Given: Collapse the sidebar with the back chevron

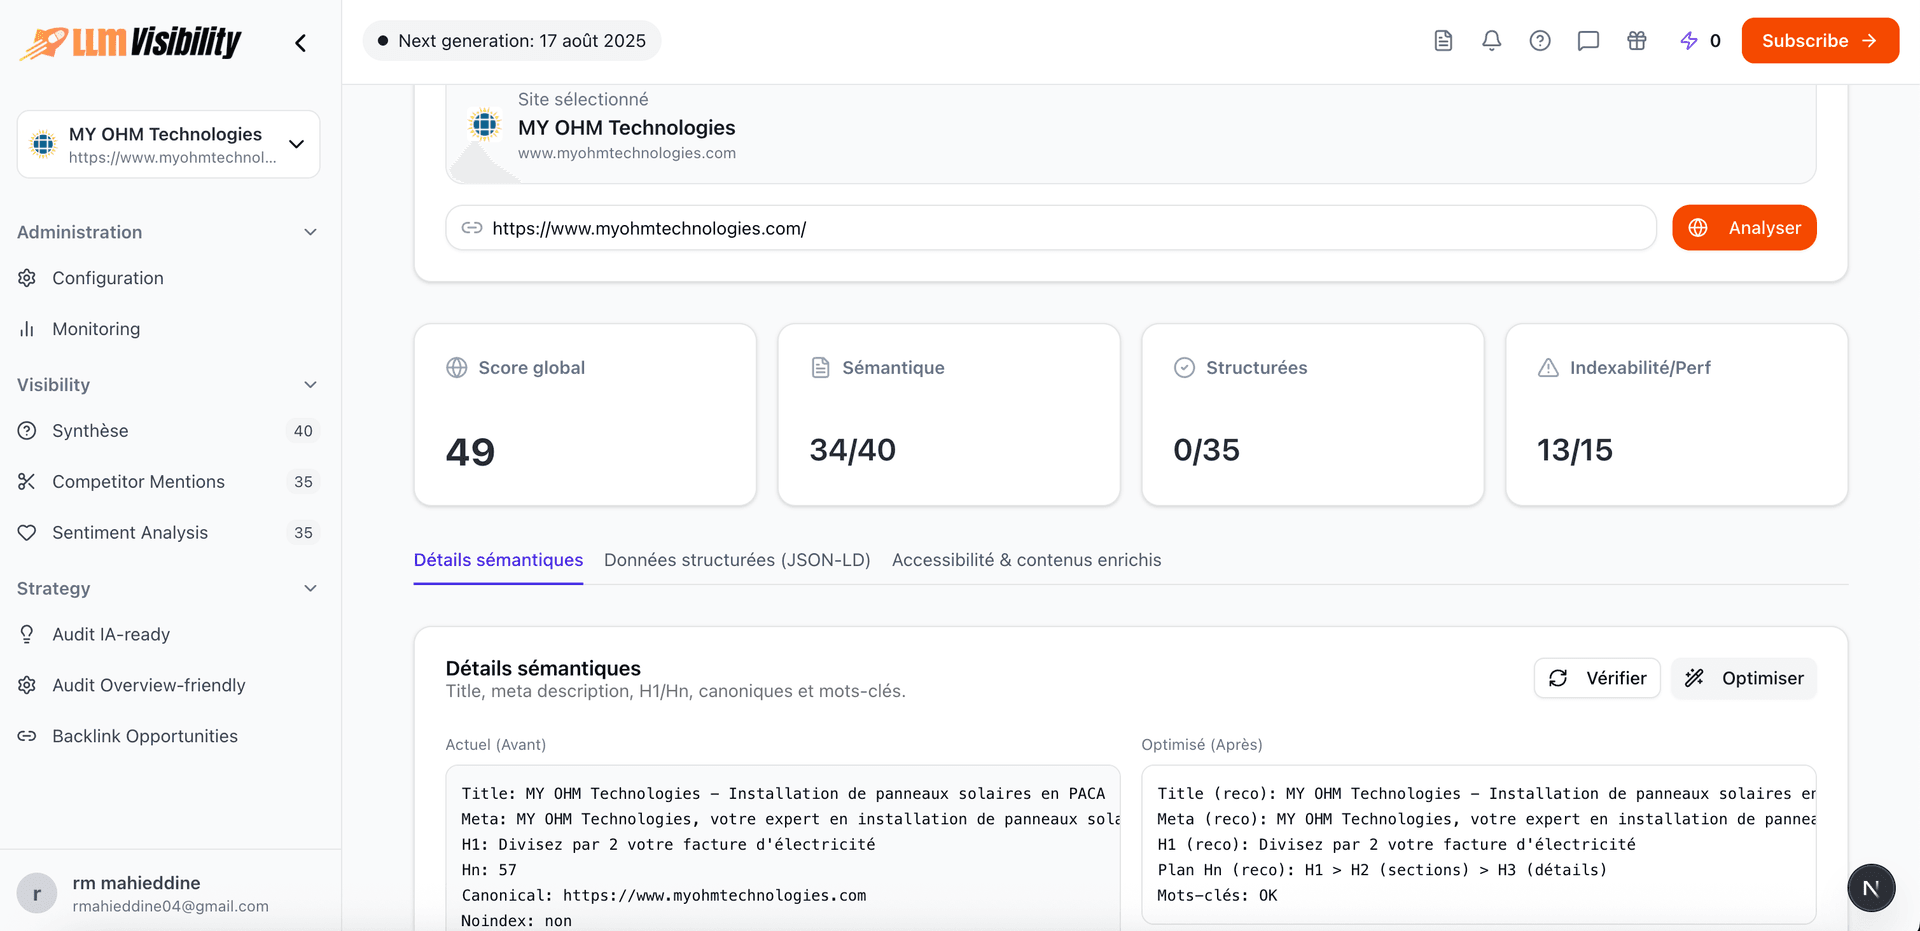Looking at the screenshot, I should pos(300,43).
